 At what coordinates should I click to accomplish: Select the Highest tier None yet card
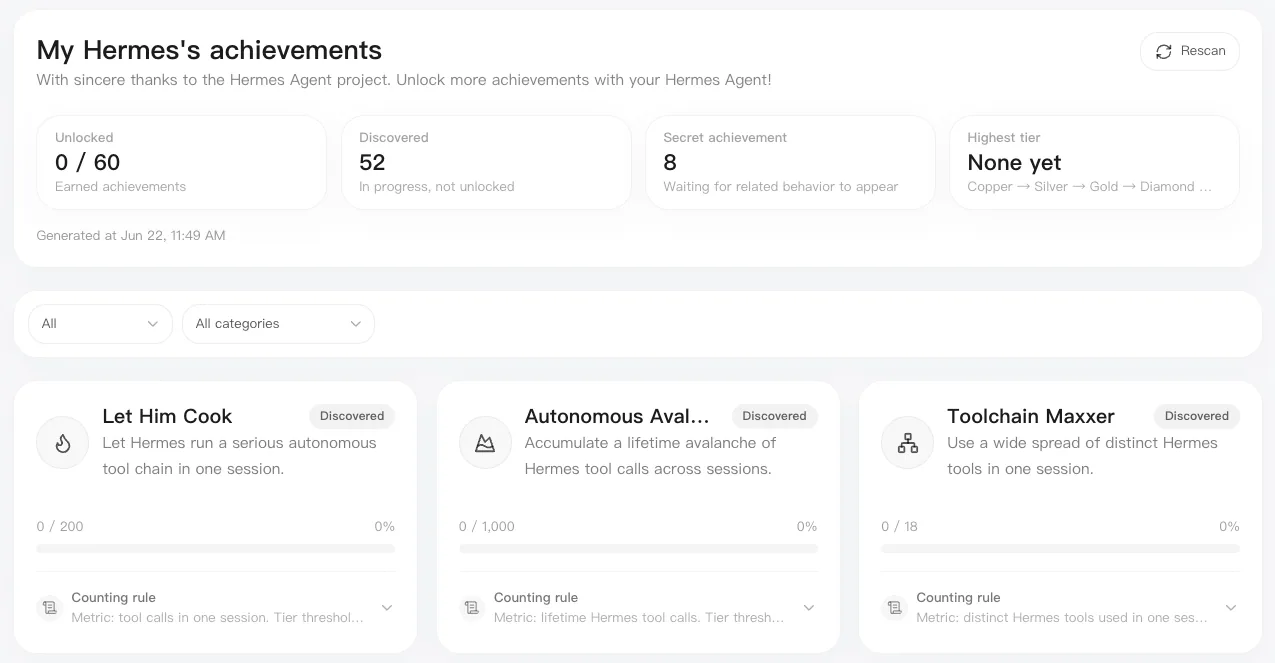[1094, 162]
